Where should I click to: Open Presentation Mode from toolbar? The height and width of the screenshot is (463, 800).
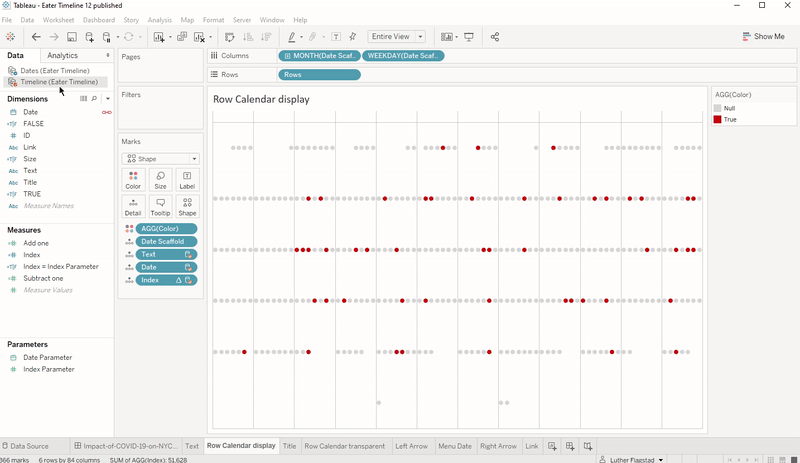pyautogui.click(x=469, y=37)
